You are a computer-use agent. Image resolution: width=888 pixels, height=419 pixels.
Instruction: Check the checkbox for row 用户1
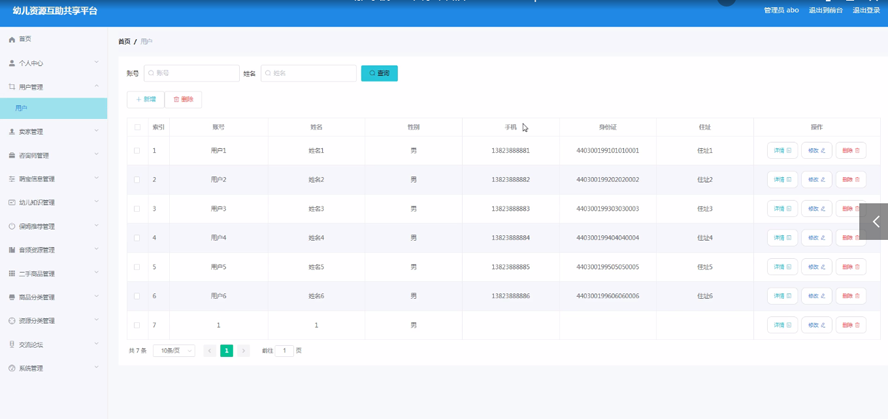click(x=138, y=151)
